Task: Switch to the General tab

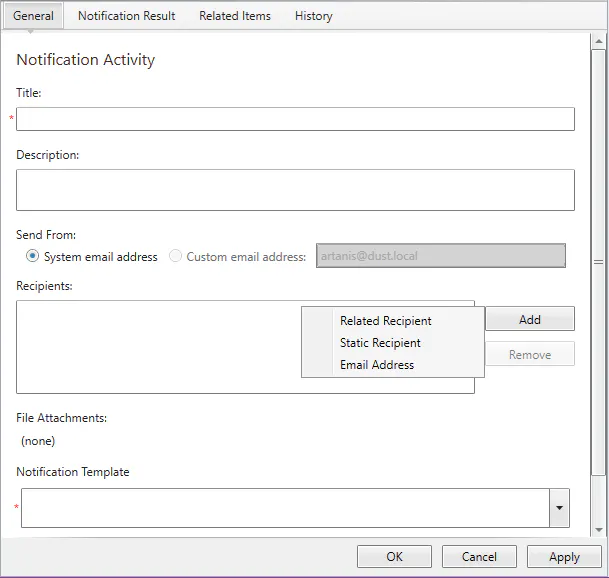Action: [x=33, y=16]
